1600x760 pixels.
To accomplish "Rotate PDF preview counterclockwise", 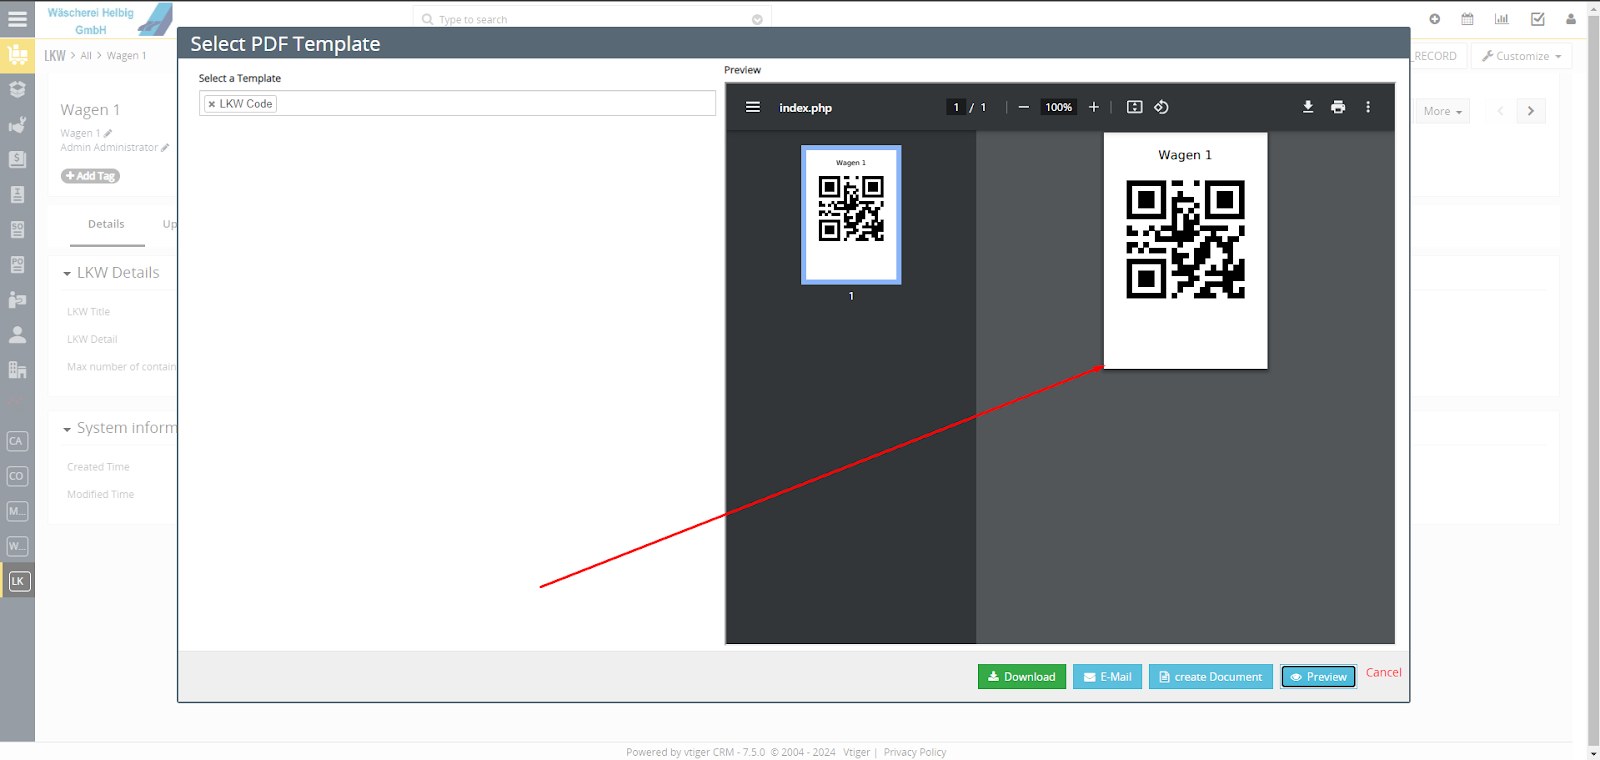I will point(1161,107).
